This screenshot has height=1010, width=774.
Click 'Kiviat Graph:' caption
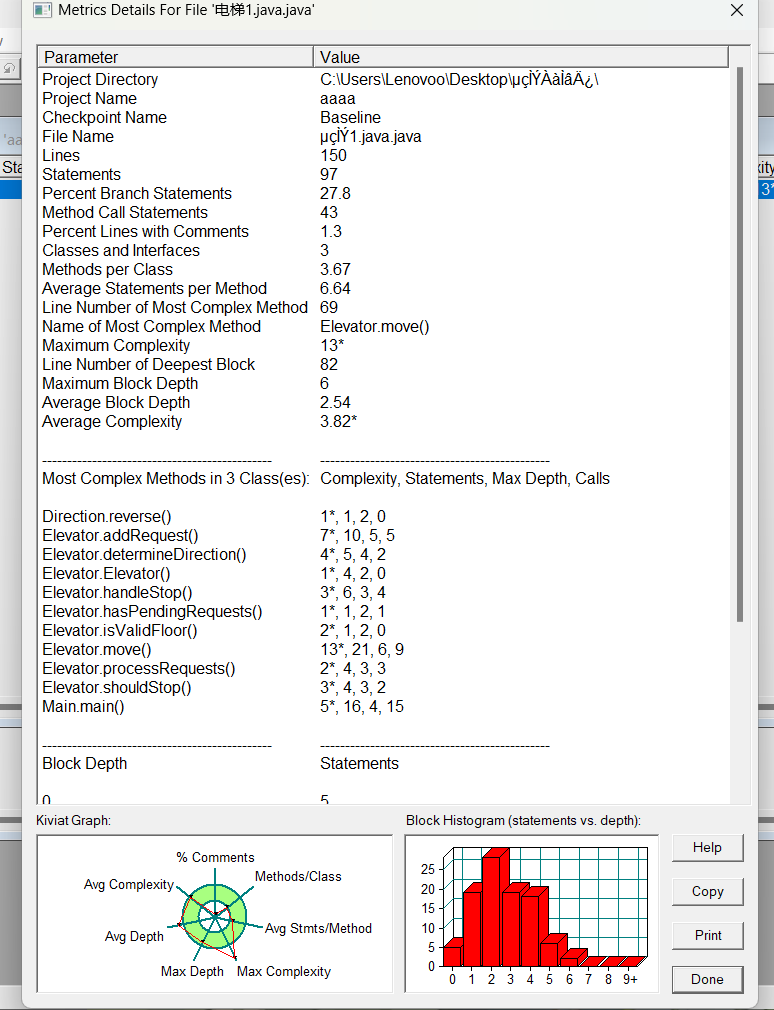[73, 820]
